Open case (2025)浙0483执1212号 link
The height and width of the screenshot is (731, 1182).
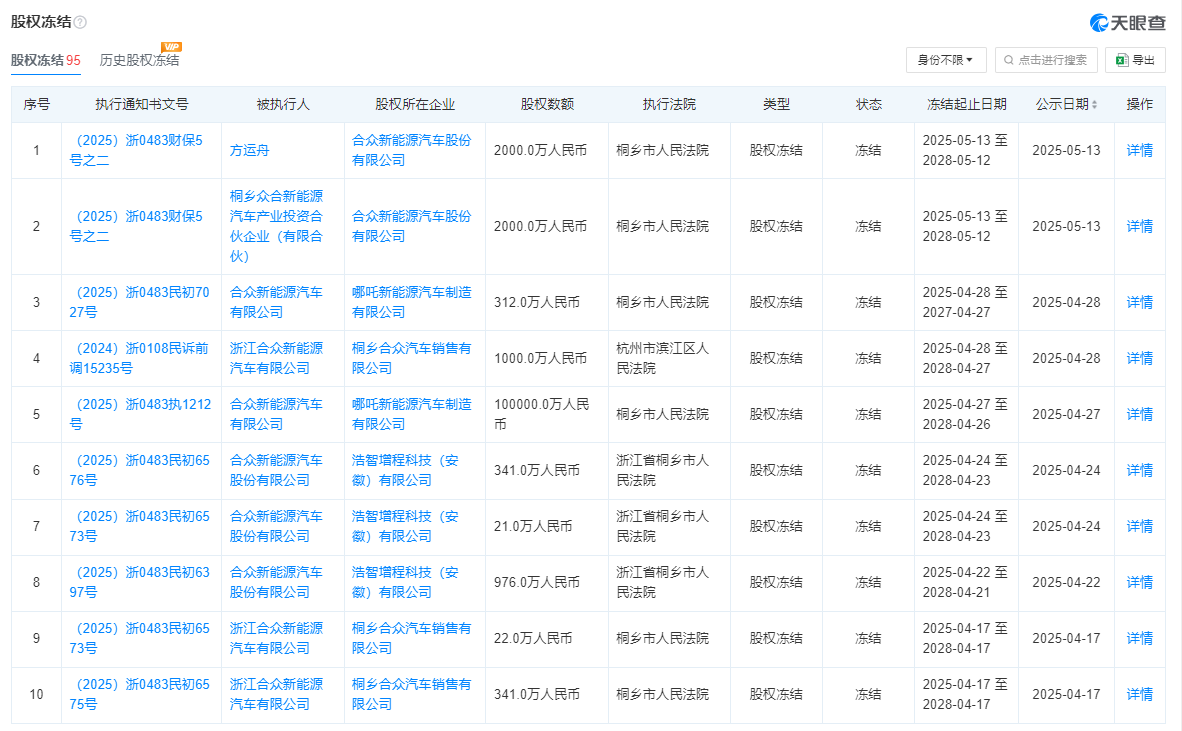(139, 414)
